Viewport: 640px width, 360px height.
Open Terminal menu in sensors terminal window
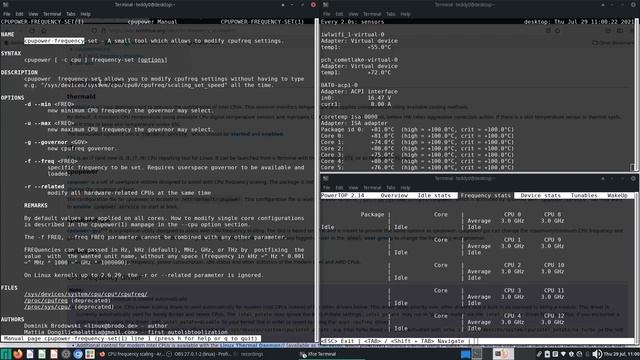[372, 14]
